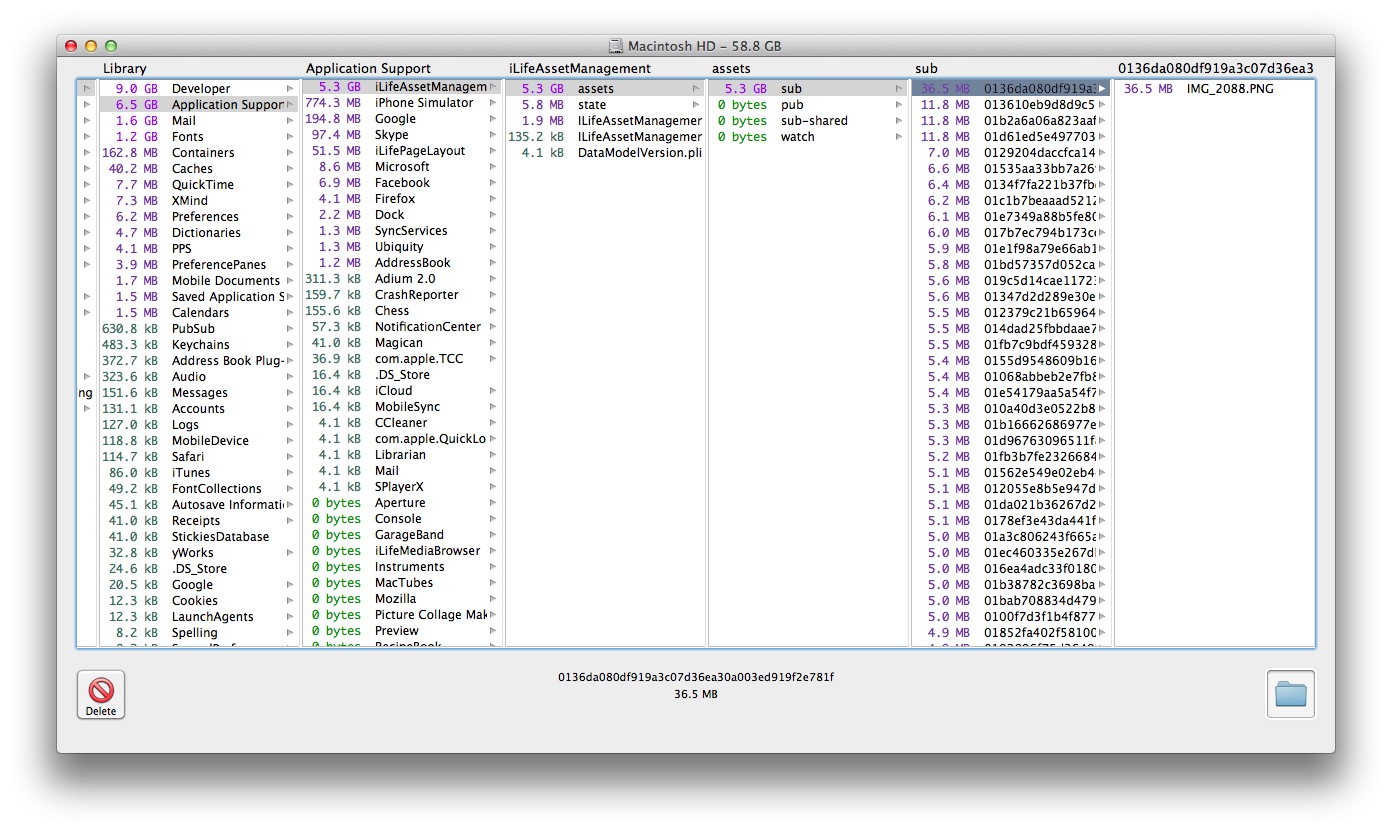Expand the iPhone Simulator folder arrow

(493, 103)
